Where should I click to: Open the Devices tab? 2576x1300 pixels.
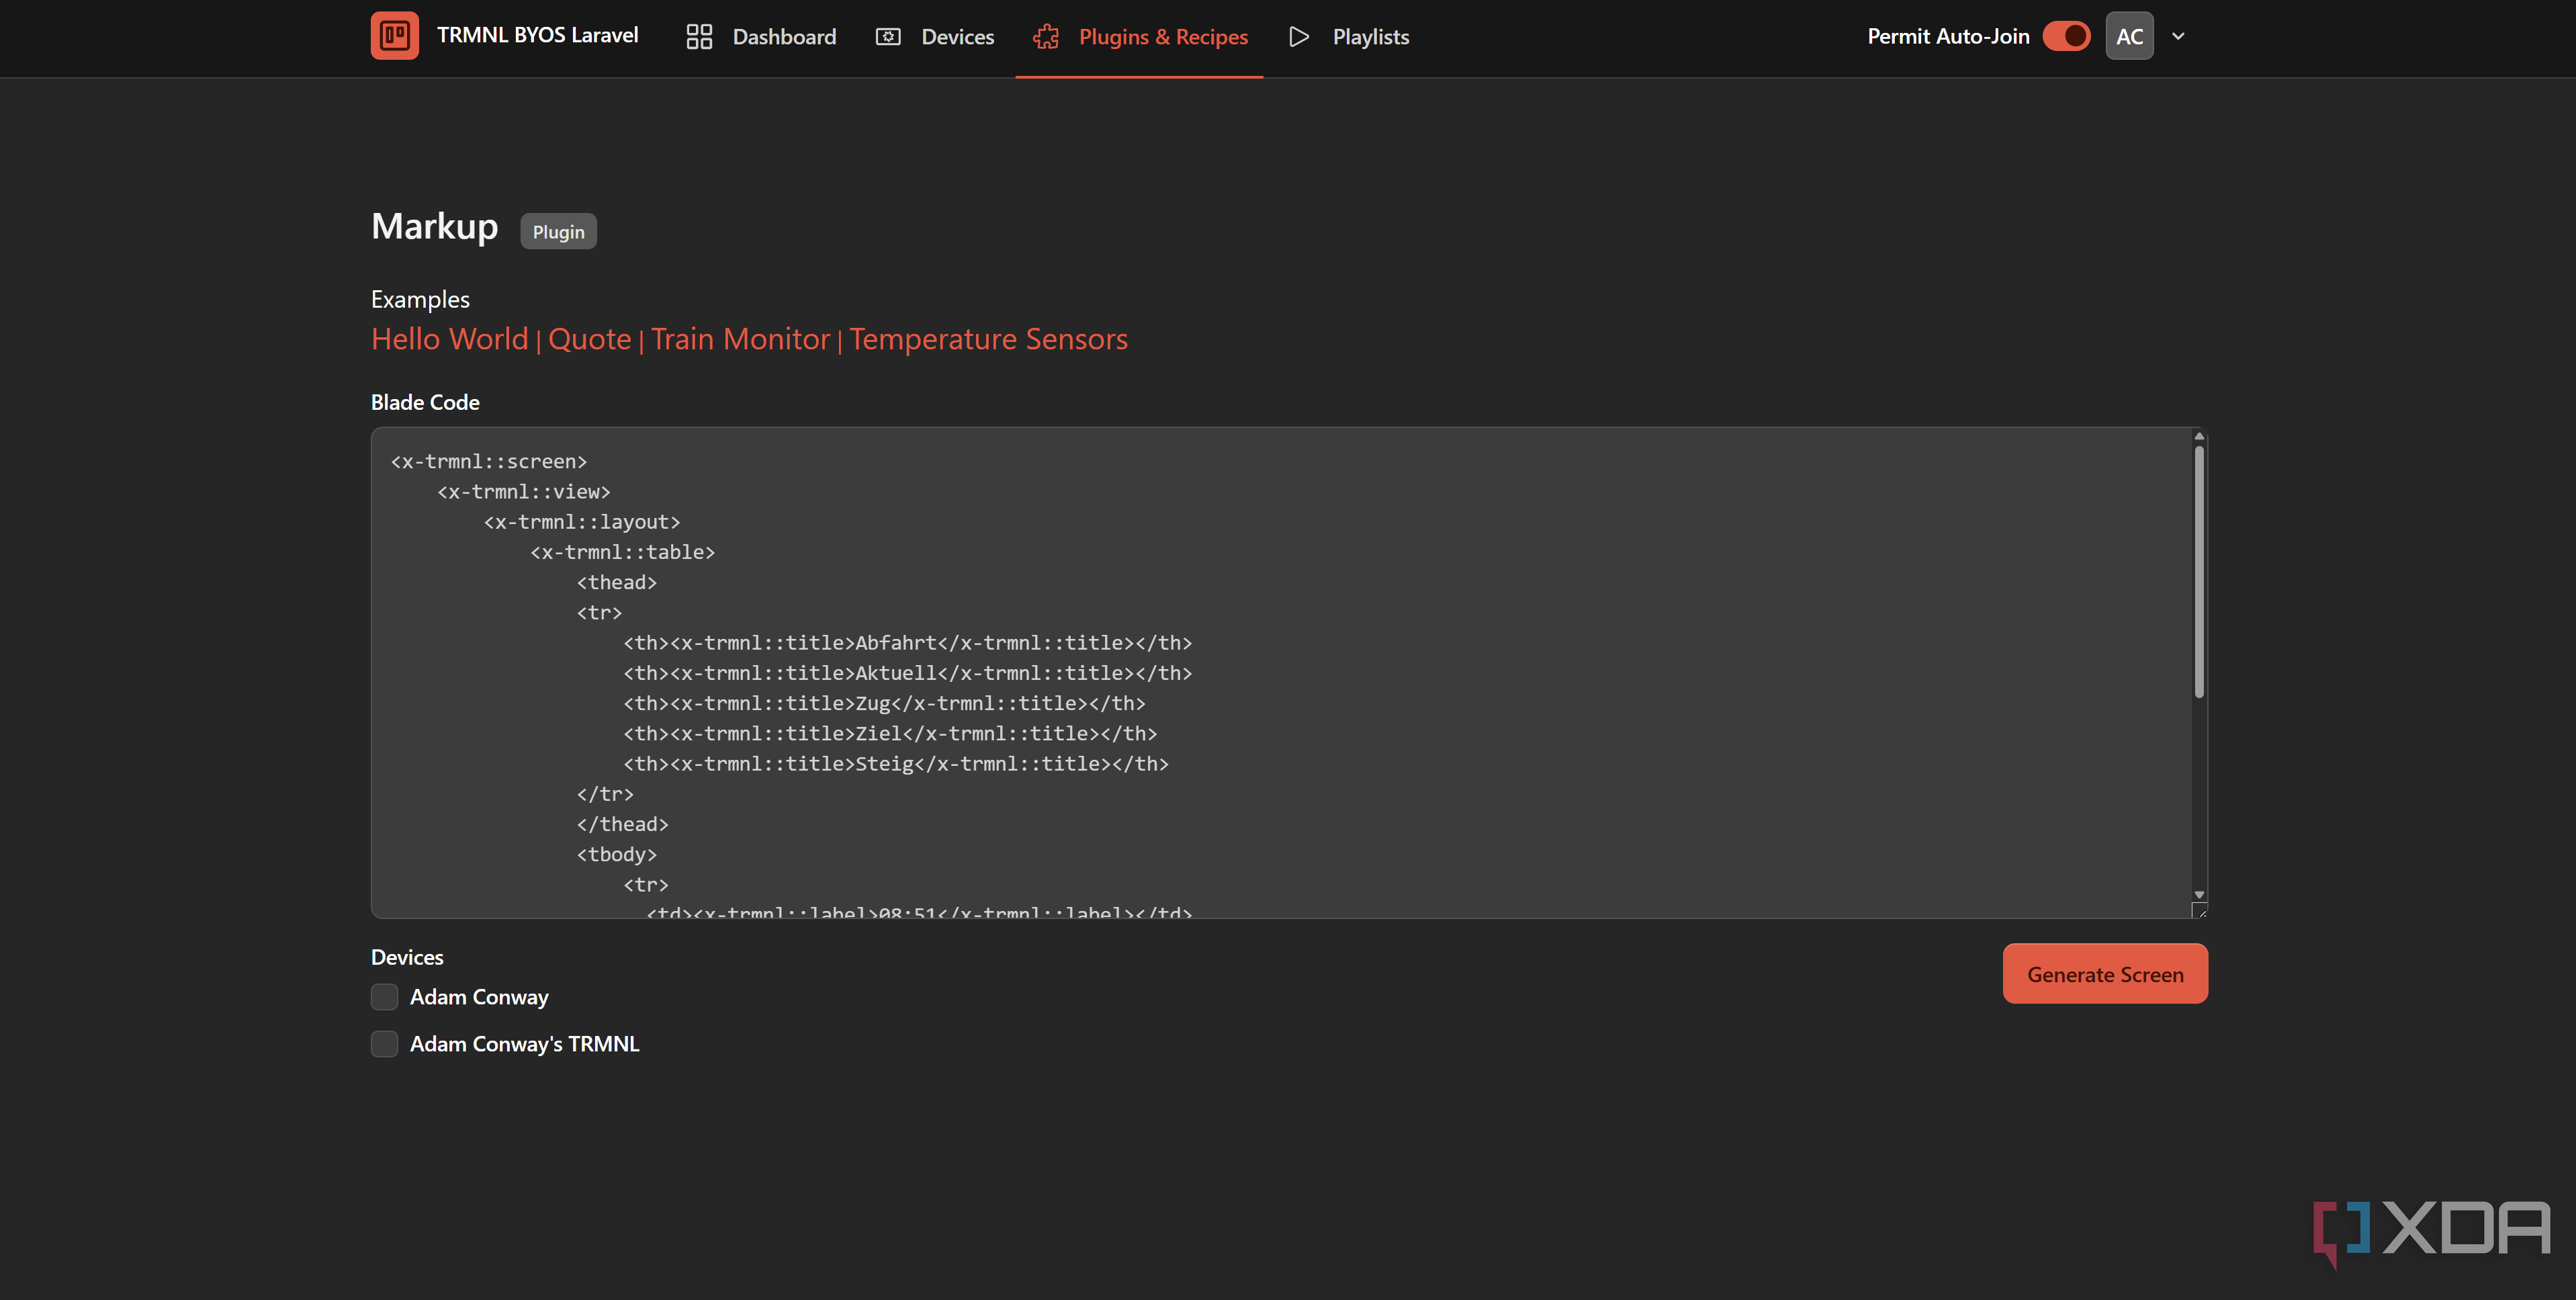(934, 37)
